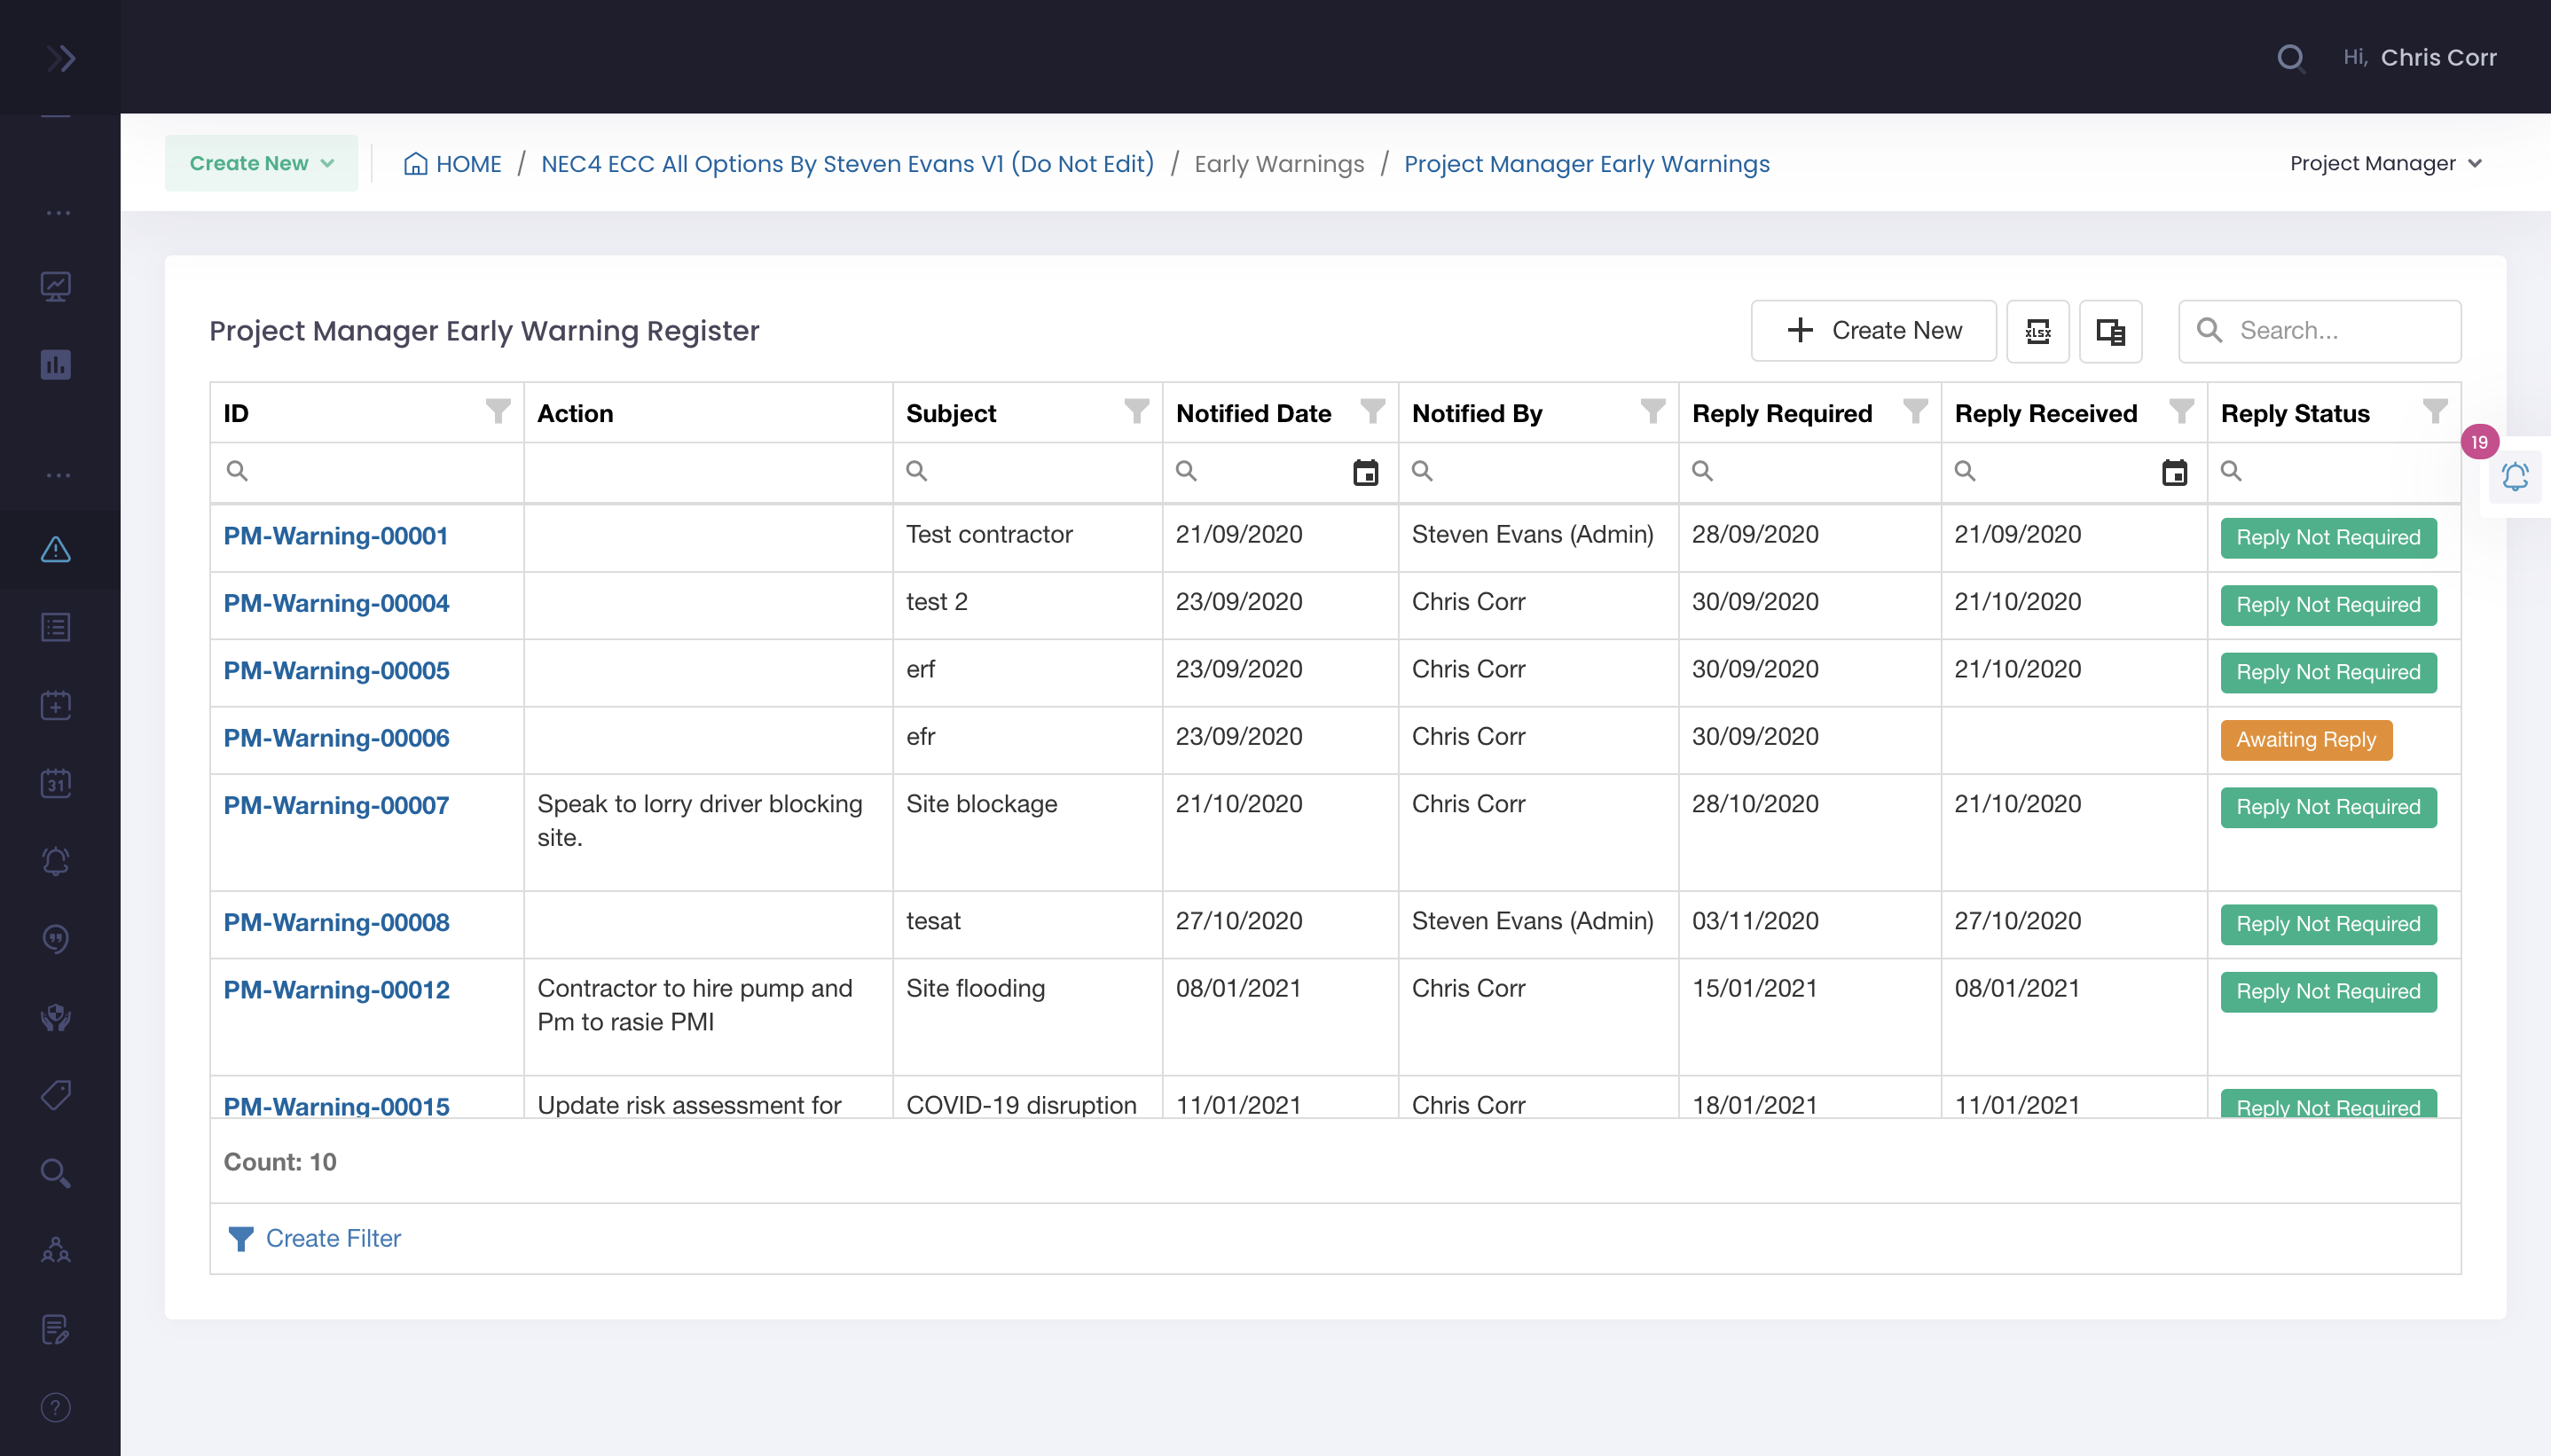Expand sidebar with double chevron icon
Screen dimensions: 2551x1456
click(x=60, y=58)
